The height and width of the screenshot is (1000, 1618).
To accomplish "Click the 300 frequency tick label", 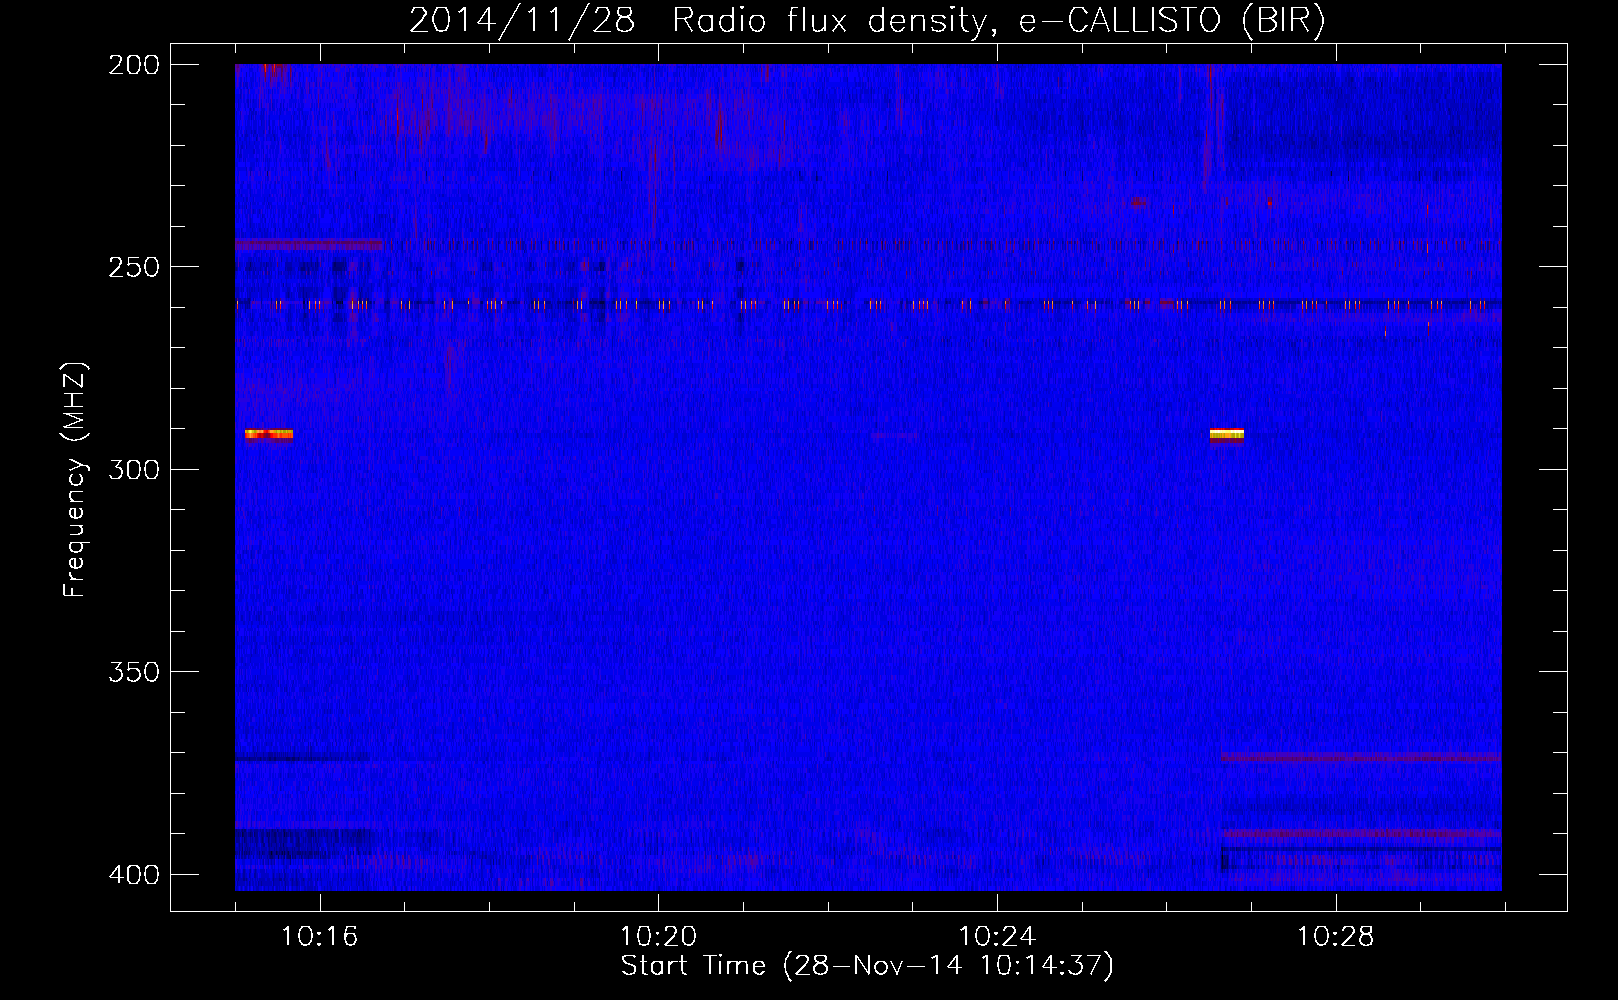I will [133, 469].
